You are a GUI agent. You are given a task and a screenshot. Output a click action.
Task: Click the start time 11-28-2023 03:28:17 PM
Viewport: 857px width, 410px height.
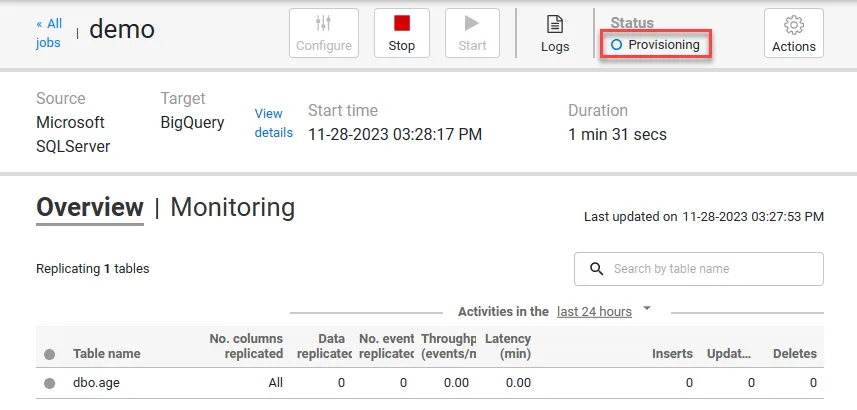click(x=395, y=134)
